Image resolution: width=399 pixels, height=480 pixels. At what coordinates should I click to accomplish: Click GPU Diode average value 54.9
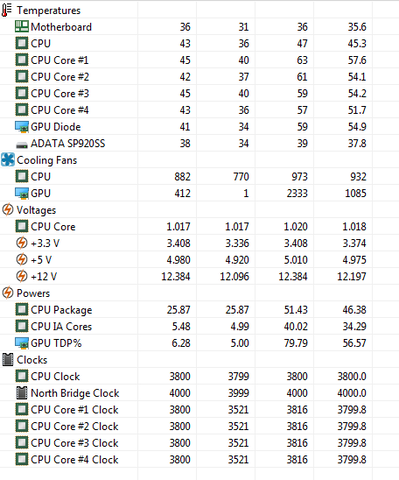pos(357,127)
